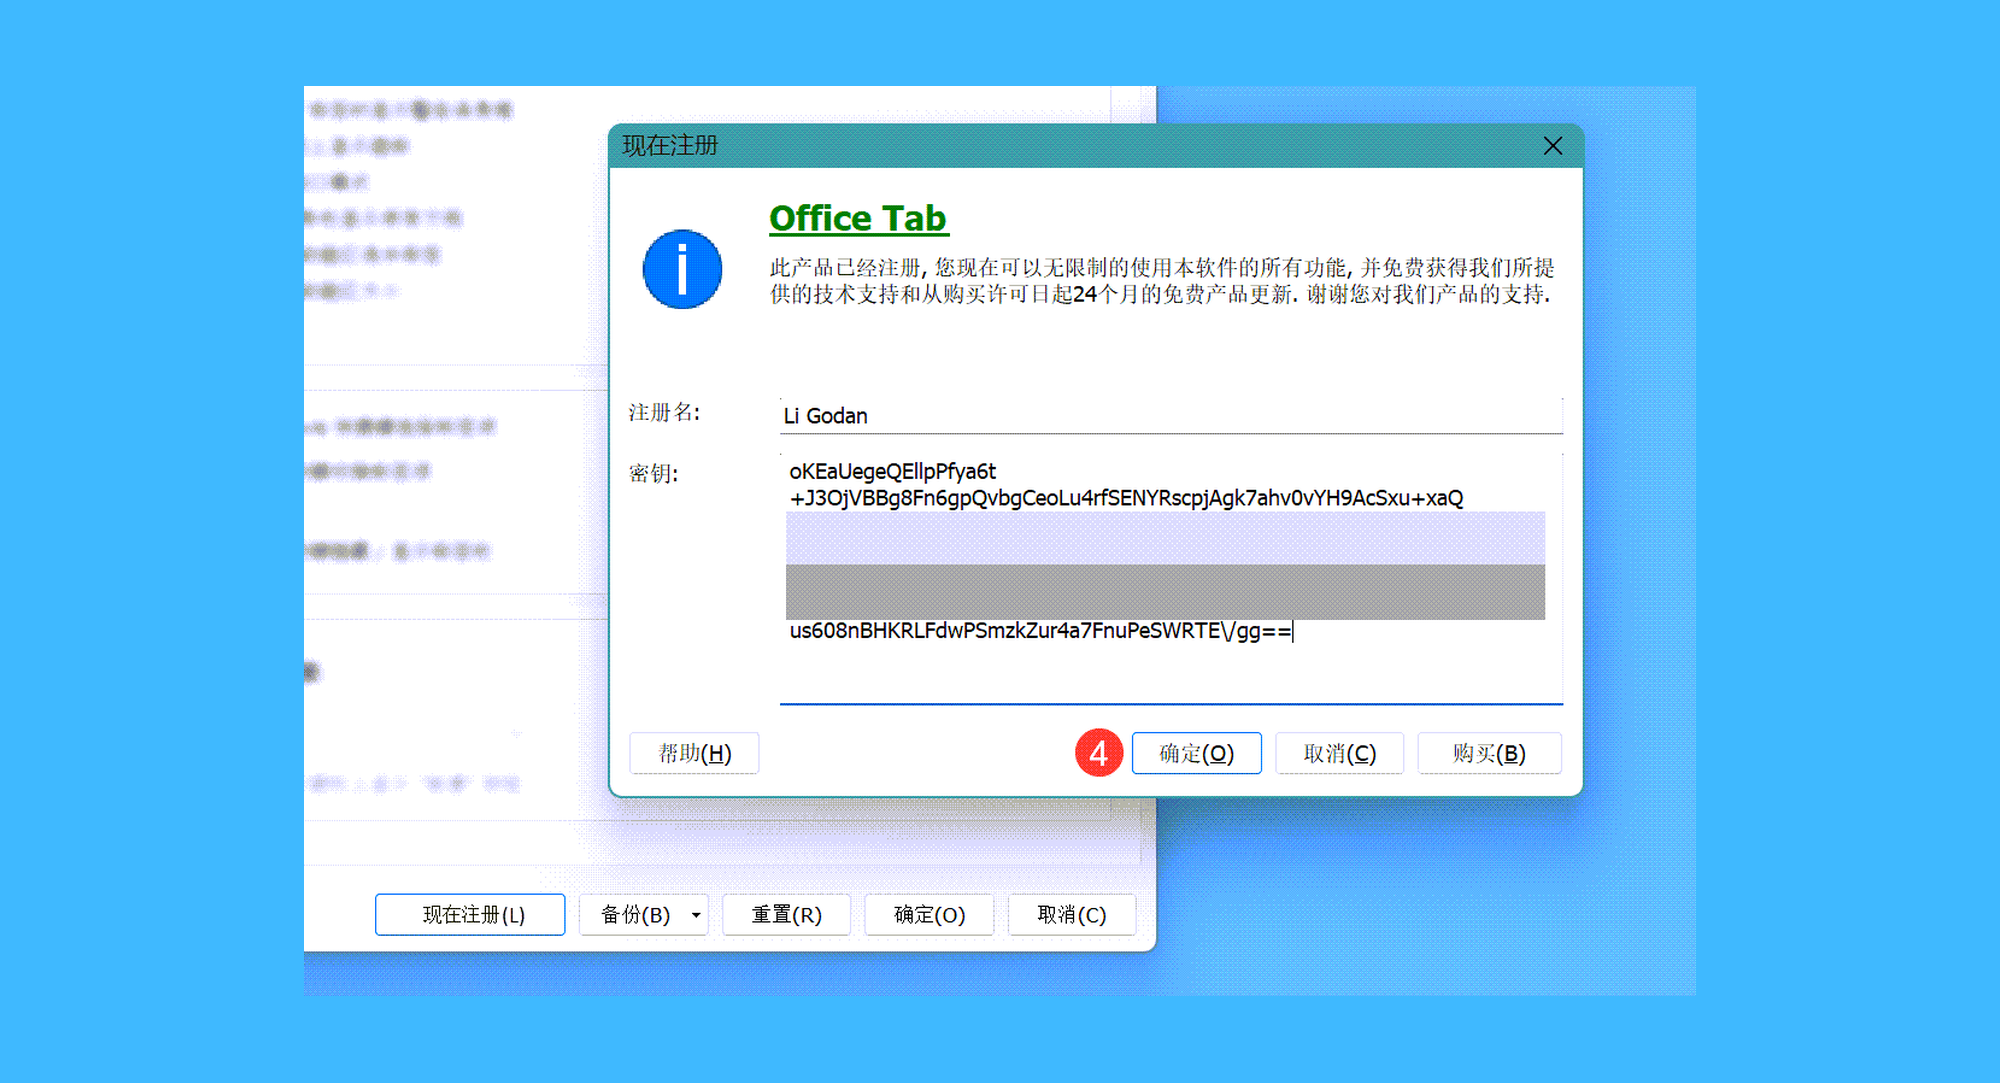
Task: Close the 现在注册 dialog
Action: tap(1552, 146)
